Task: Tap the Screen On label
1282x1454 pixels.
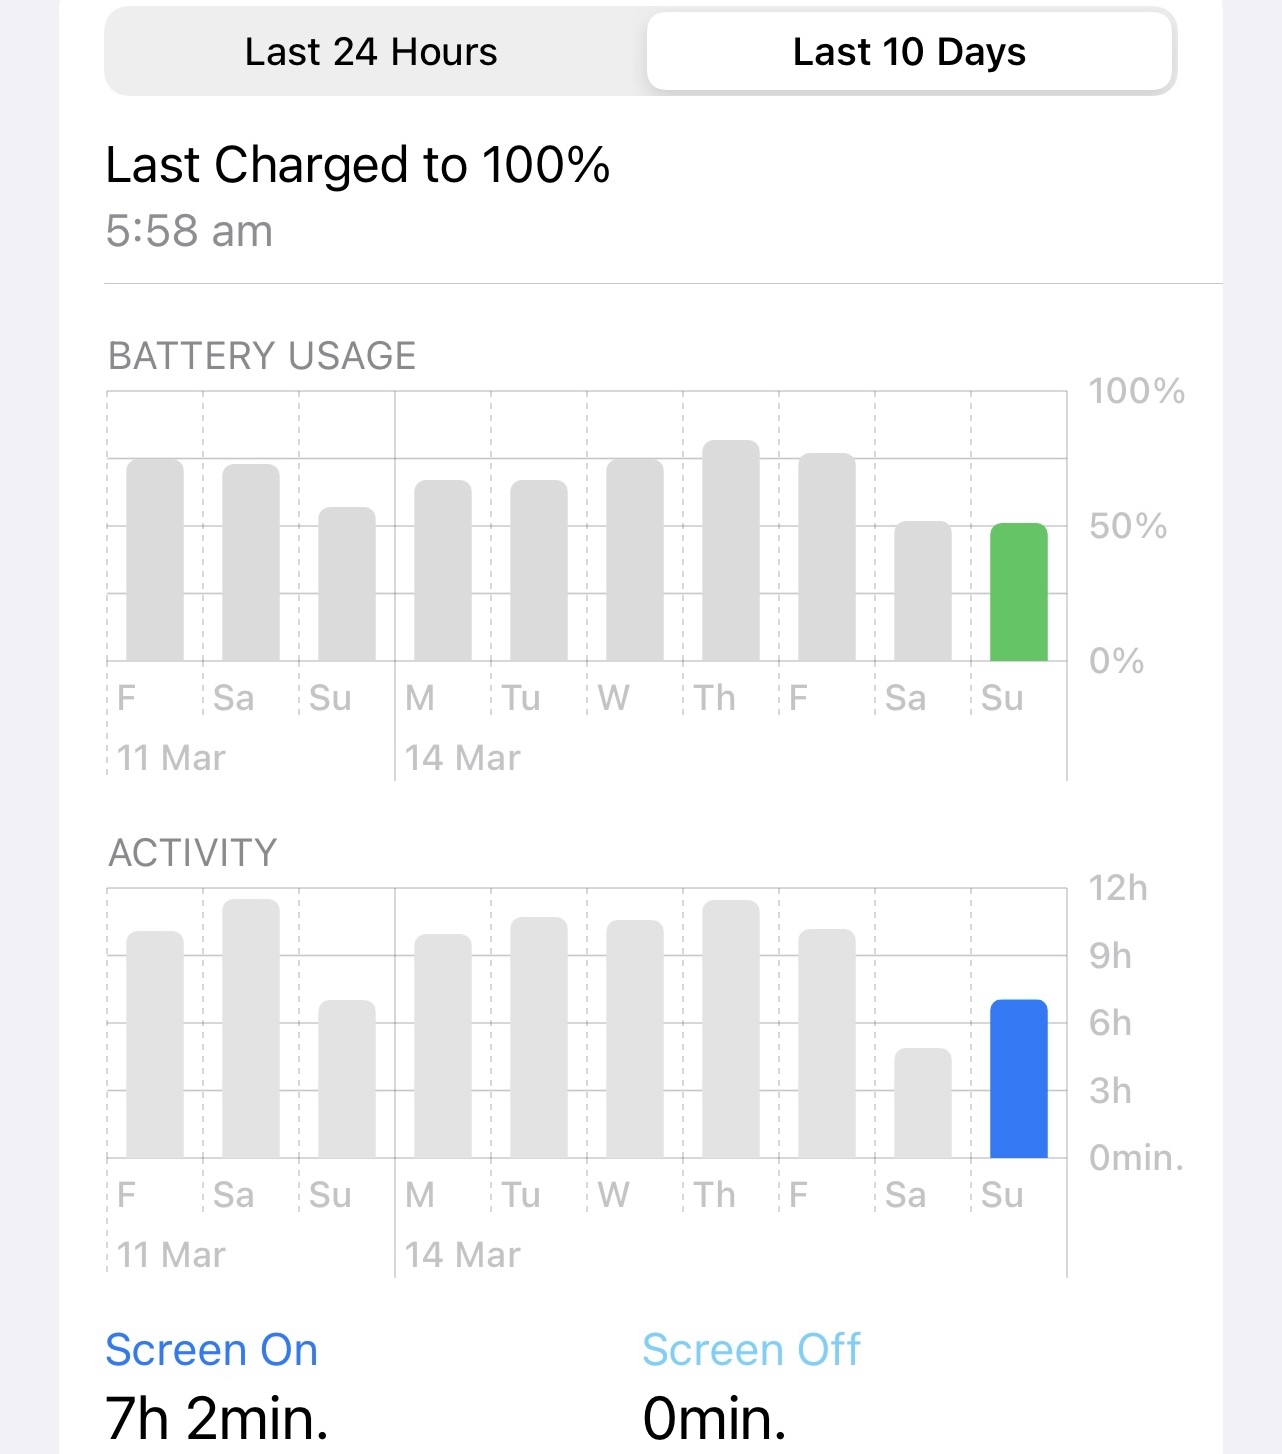Action: click(x=212, y=1350)
